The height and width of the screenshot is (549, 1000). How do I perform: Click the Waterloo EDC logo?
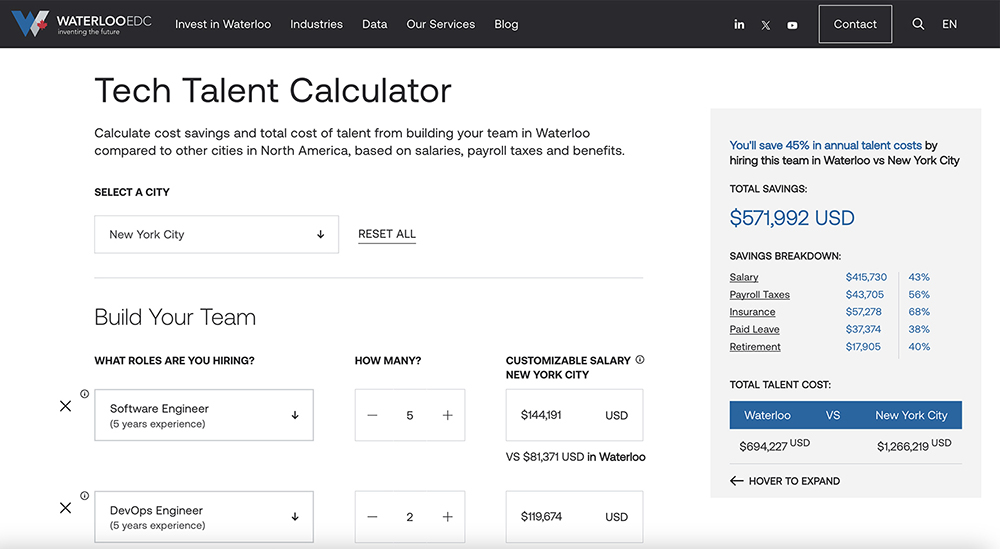(82, 24)
